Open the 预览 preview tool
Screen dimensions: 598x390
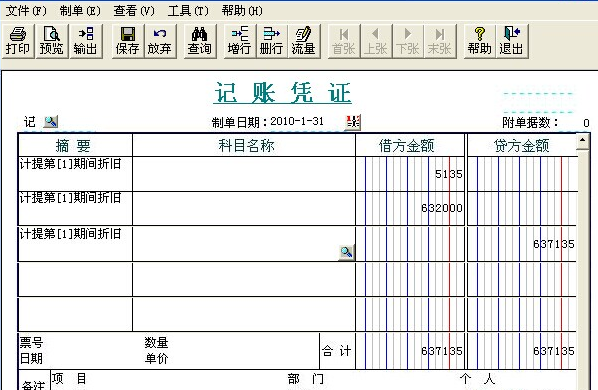point(51,41)
